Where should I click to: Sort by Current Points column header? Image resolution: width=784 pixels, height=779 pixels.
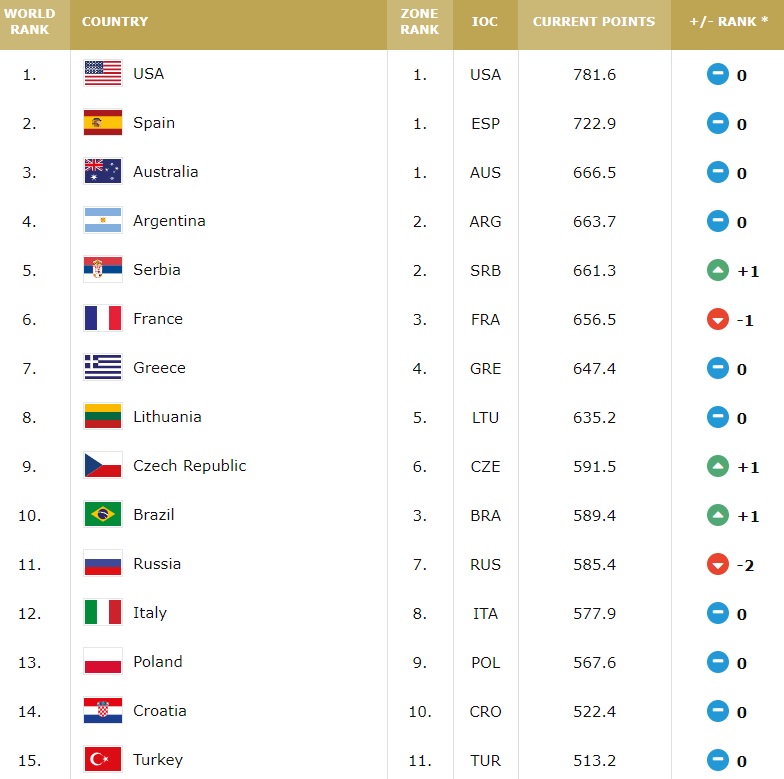[594, 22]
